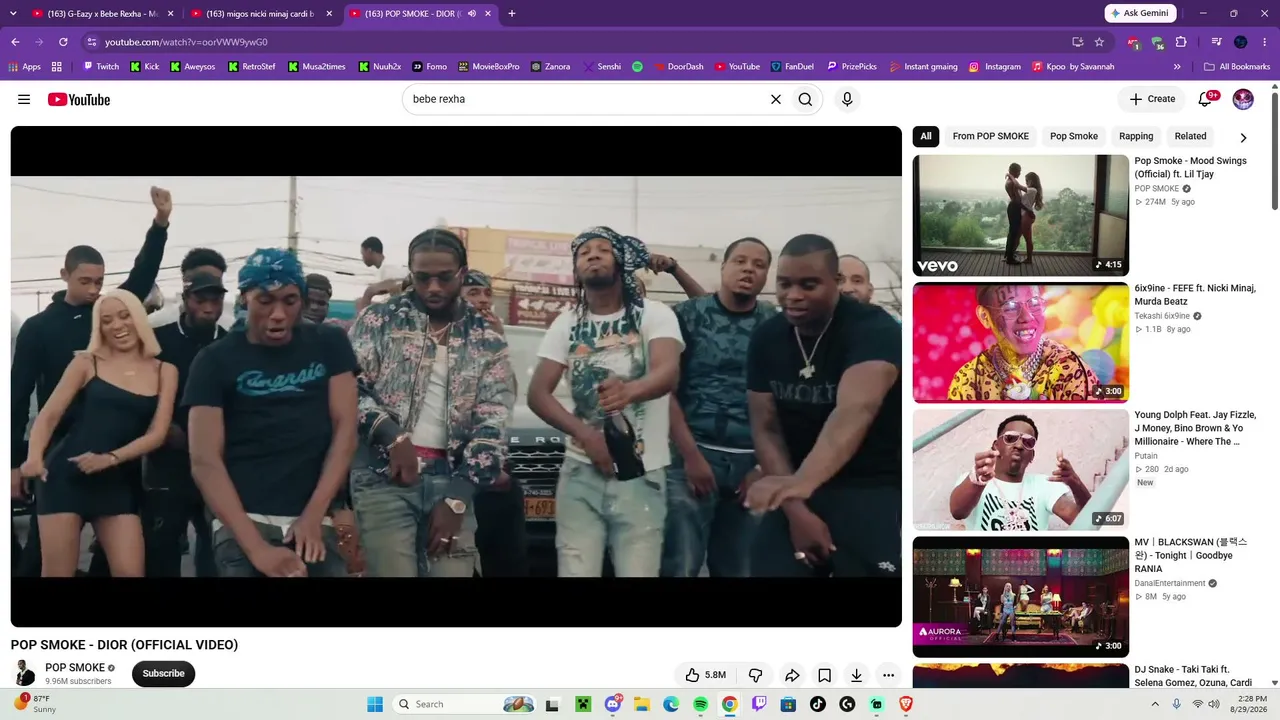Open more actions under the video

pyautogui.click(x=888, y=675)
